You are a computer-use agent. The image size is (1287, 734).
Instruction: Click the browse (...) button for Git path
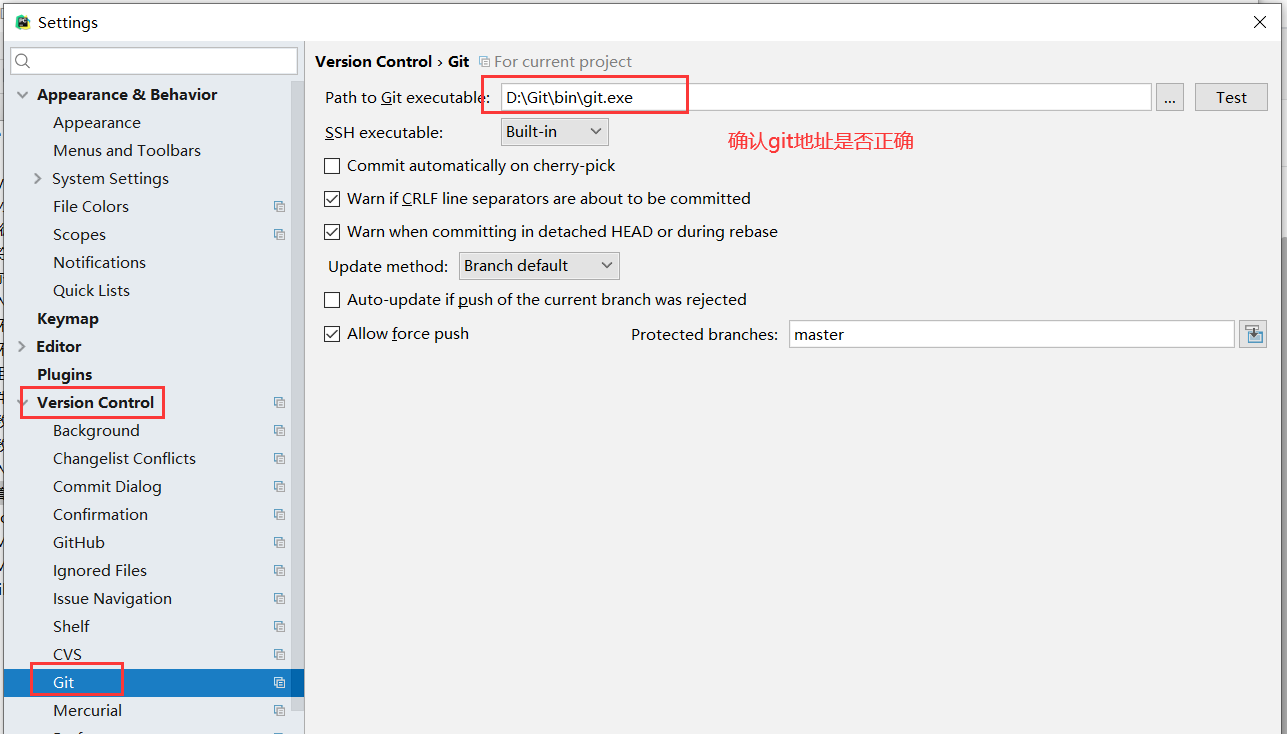point(1170,97)
